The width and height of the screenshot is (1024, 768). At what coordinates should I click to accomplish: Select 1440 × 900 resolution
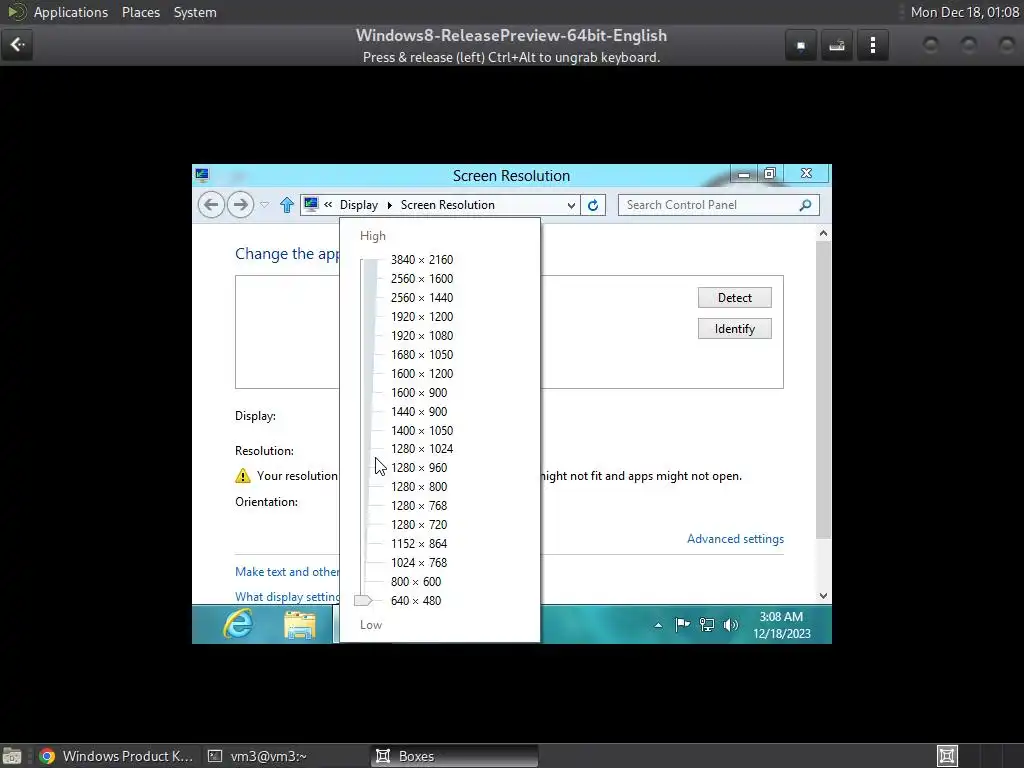pyautogui.click(x=419, y=411)
